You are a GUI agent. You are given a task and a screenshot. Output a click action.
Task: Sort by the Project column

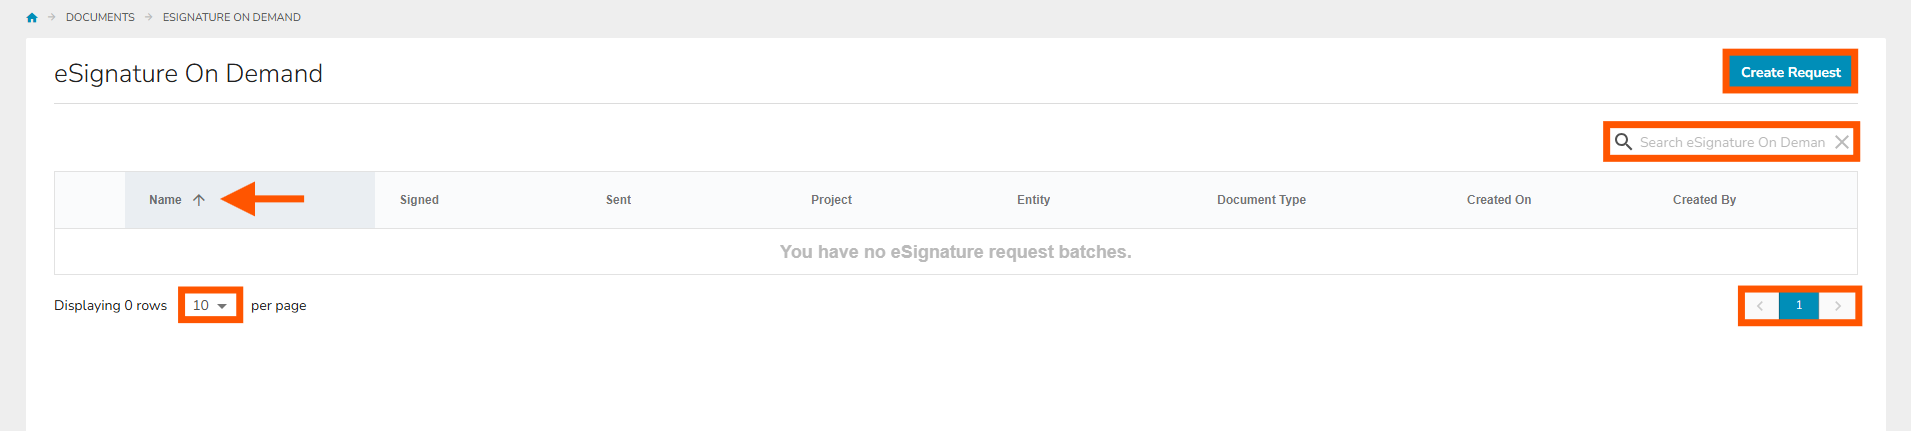831,200
